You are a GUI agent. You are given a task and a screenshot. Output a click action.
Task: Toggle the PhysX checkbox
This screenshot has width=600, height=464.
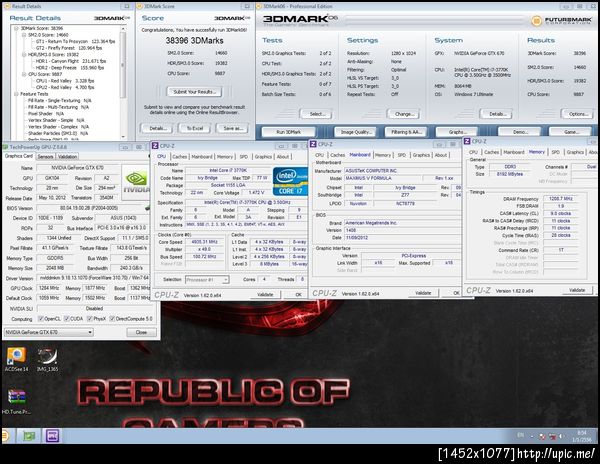90,319
